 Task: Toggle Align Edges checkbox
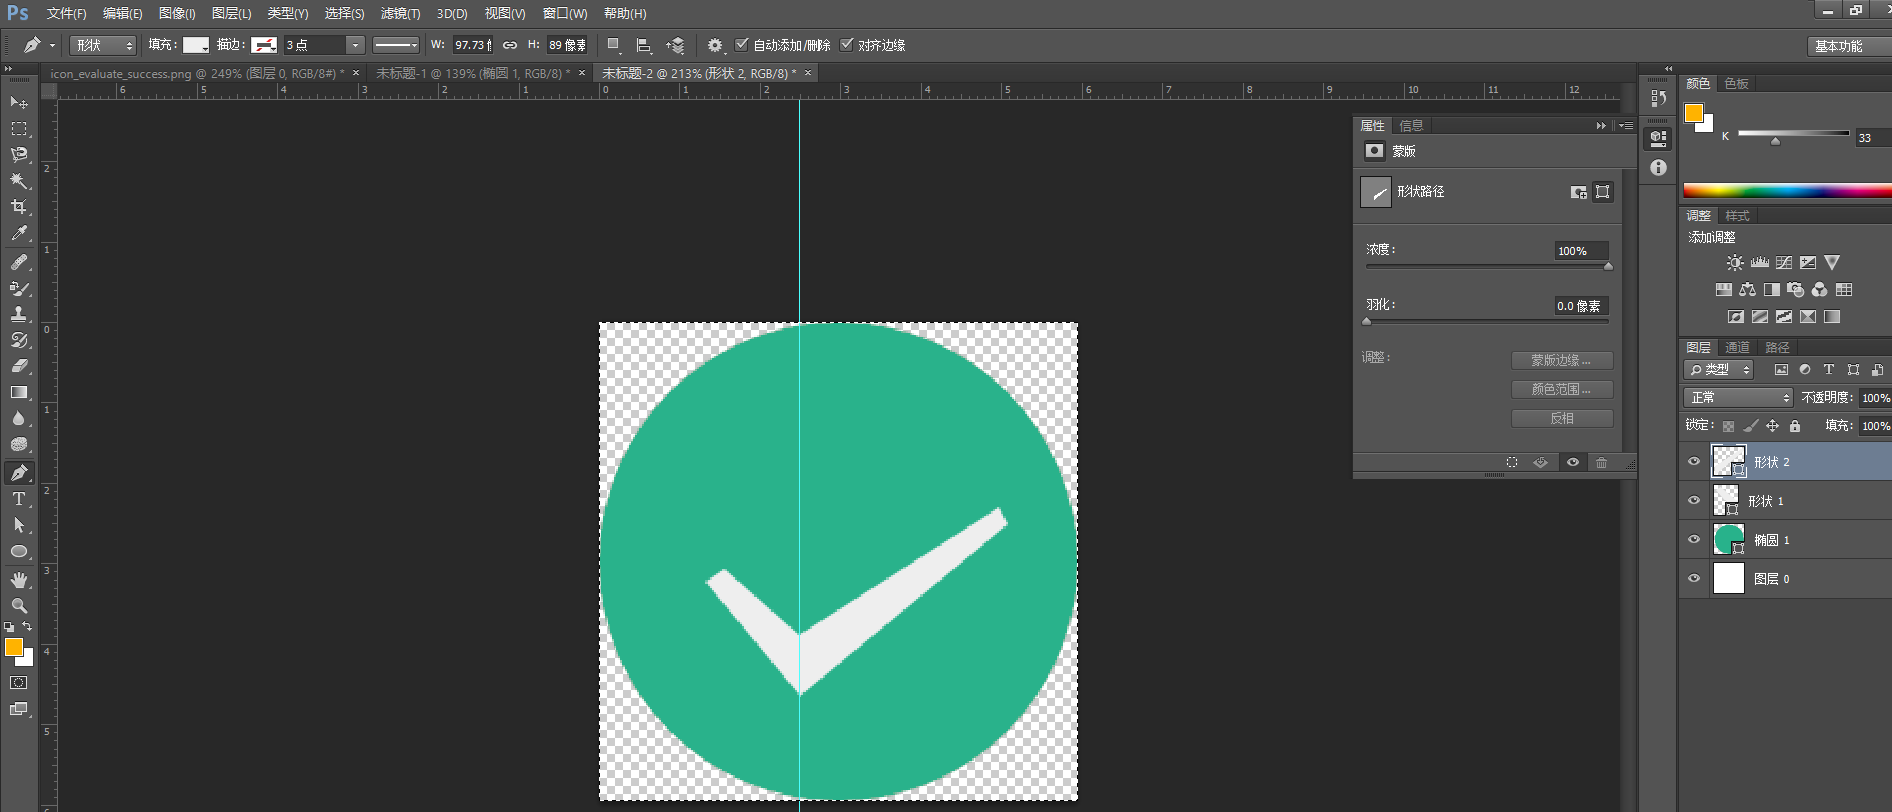847,45
